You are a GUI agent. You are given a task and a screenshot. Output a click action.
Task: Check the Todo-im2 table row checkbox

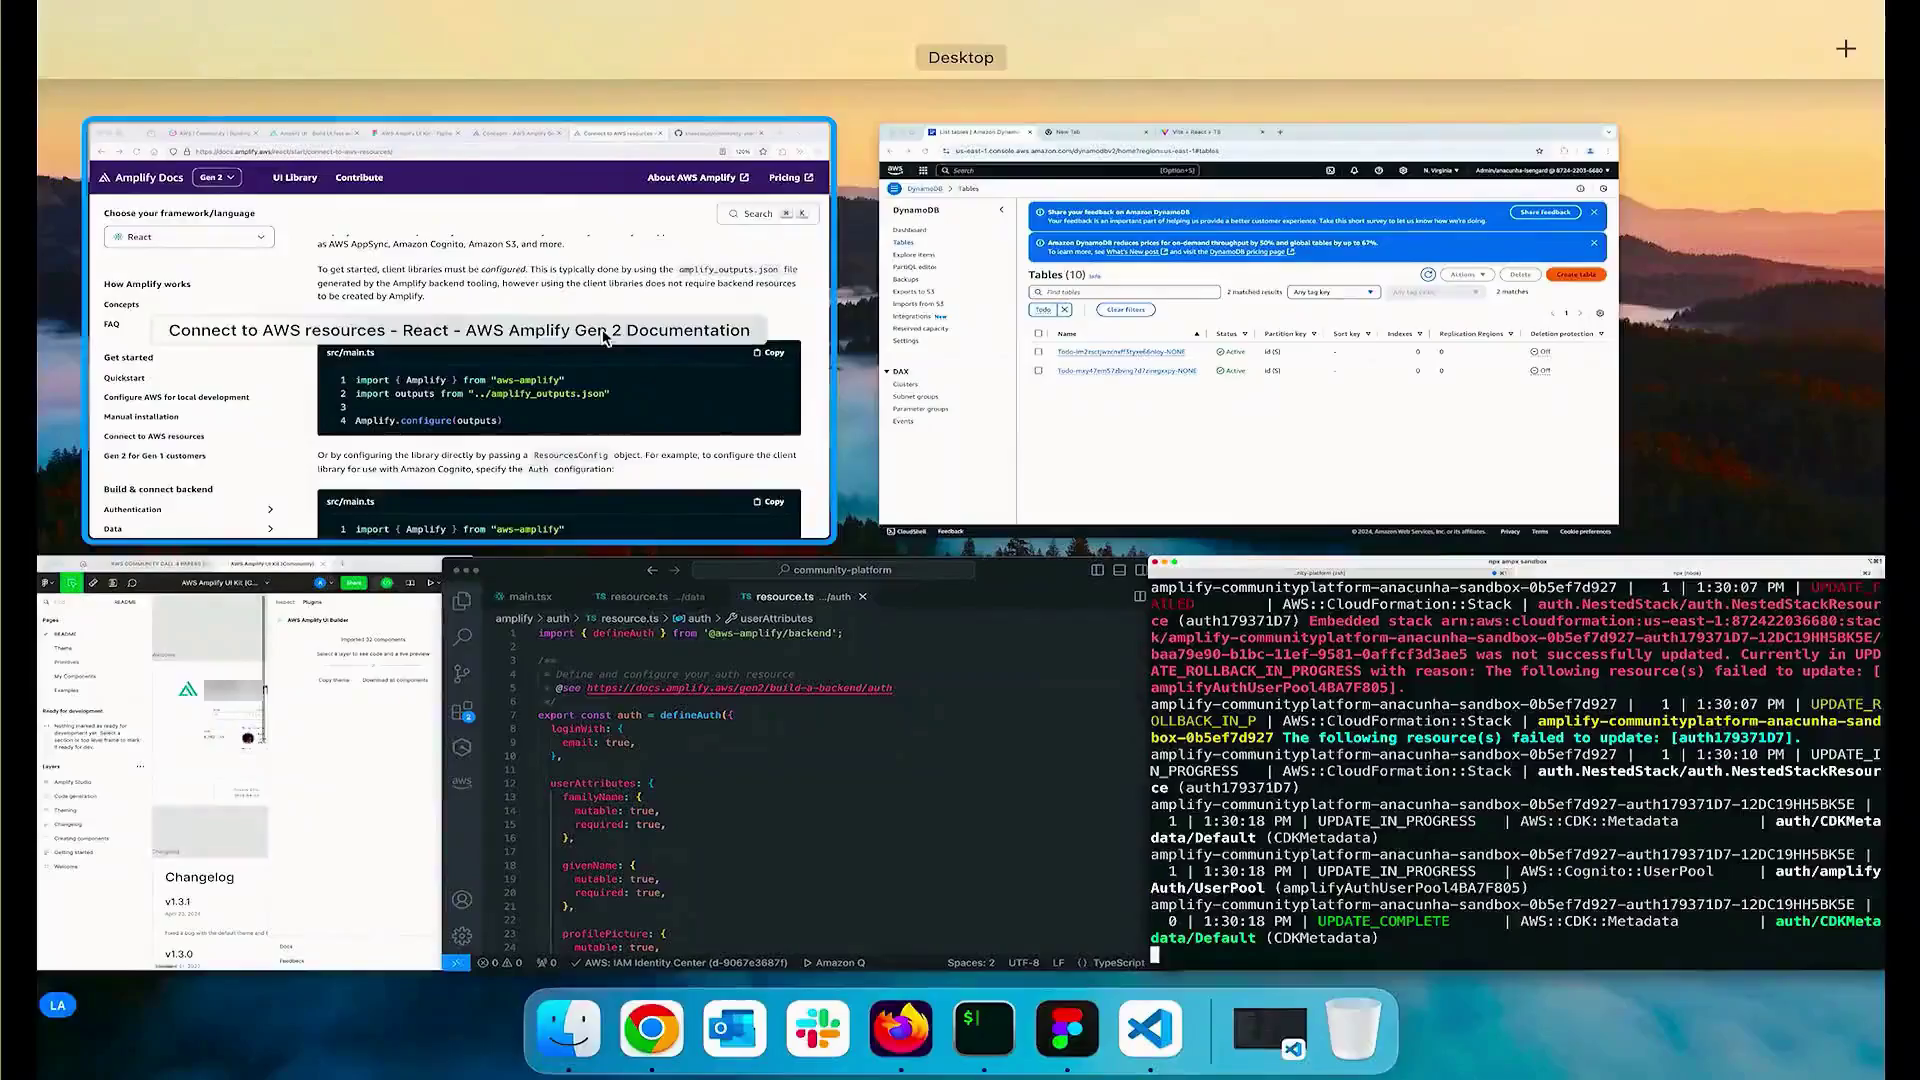tap(1038, 352)
